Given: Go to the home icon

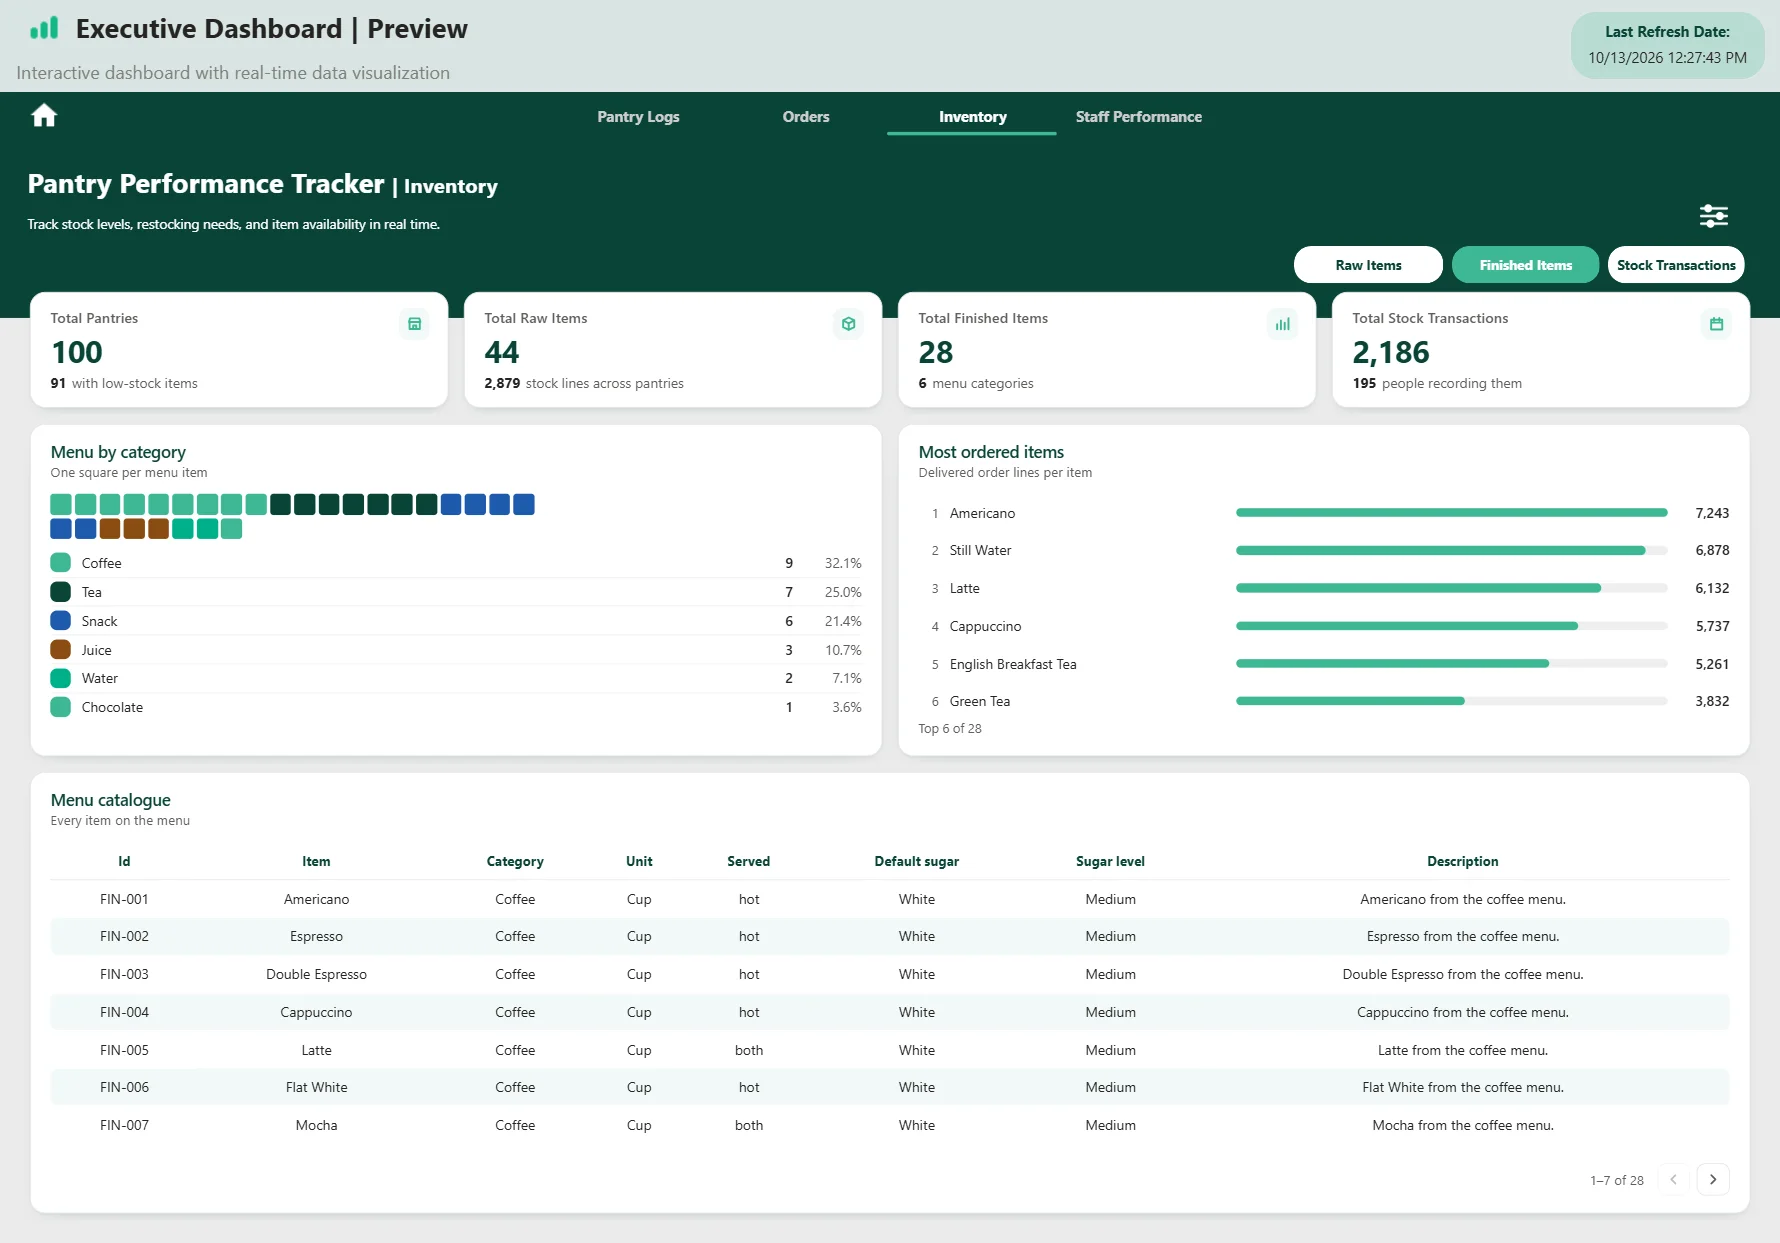Looking at the screenshot, I should 44,116.
